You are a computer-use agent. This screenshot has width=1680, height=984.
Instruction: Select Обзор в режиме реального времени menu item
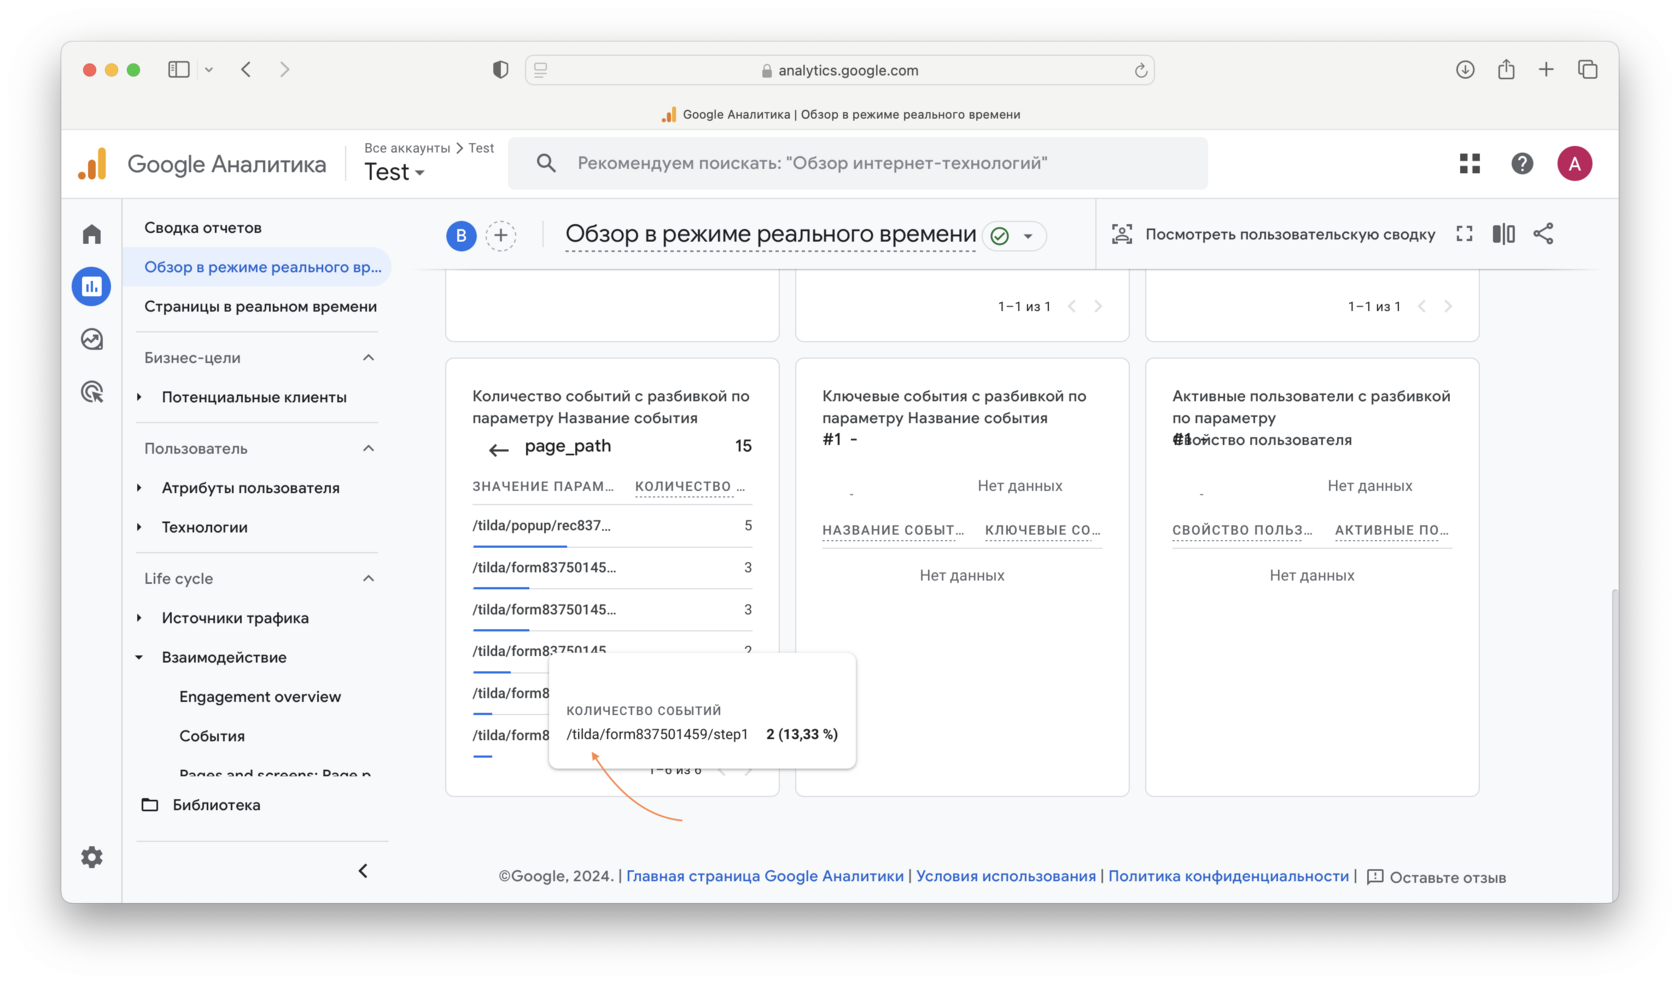point(257,267)
